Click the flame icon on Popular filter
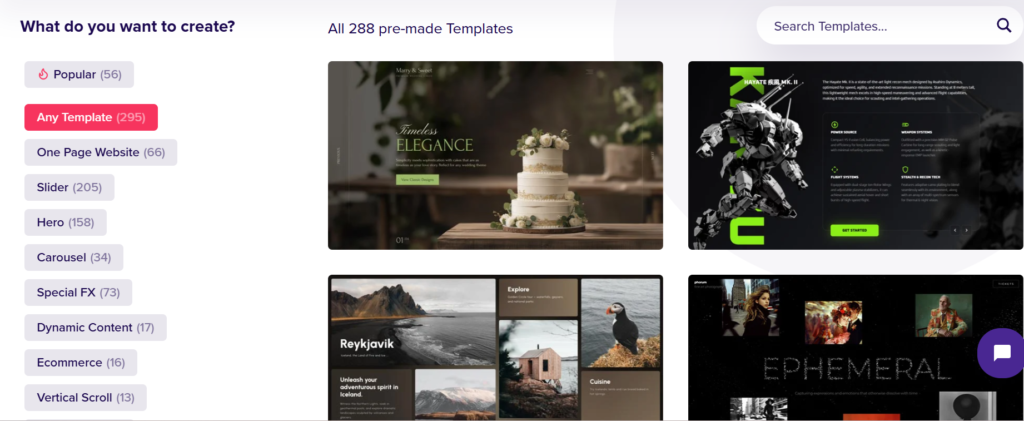The width and height of the screenshot is (1024, 421). click(x=43, y=74)
